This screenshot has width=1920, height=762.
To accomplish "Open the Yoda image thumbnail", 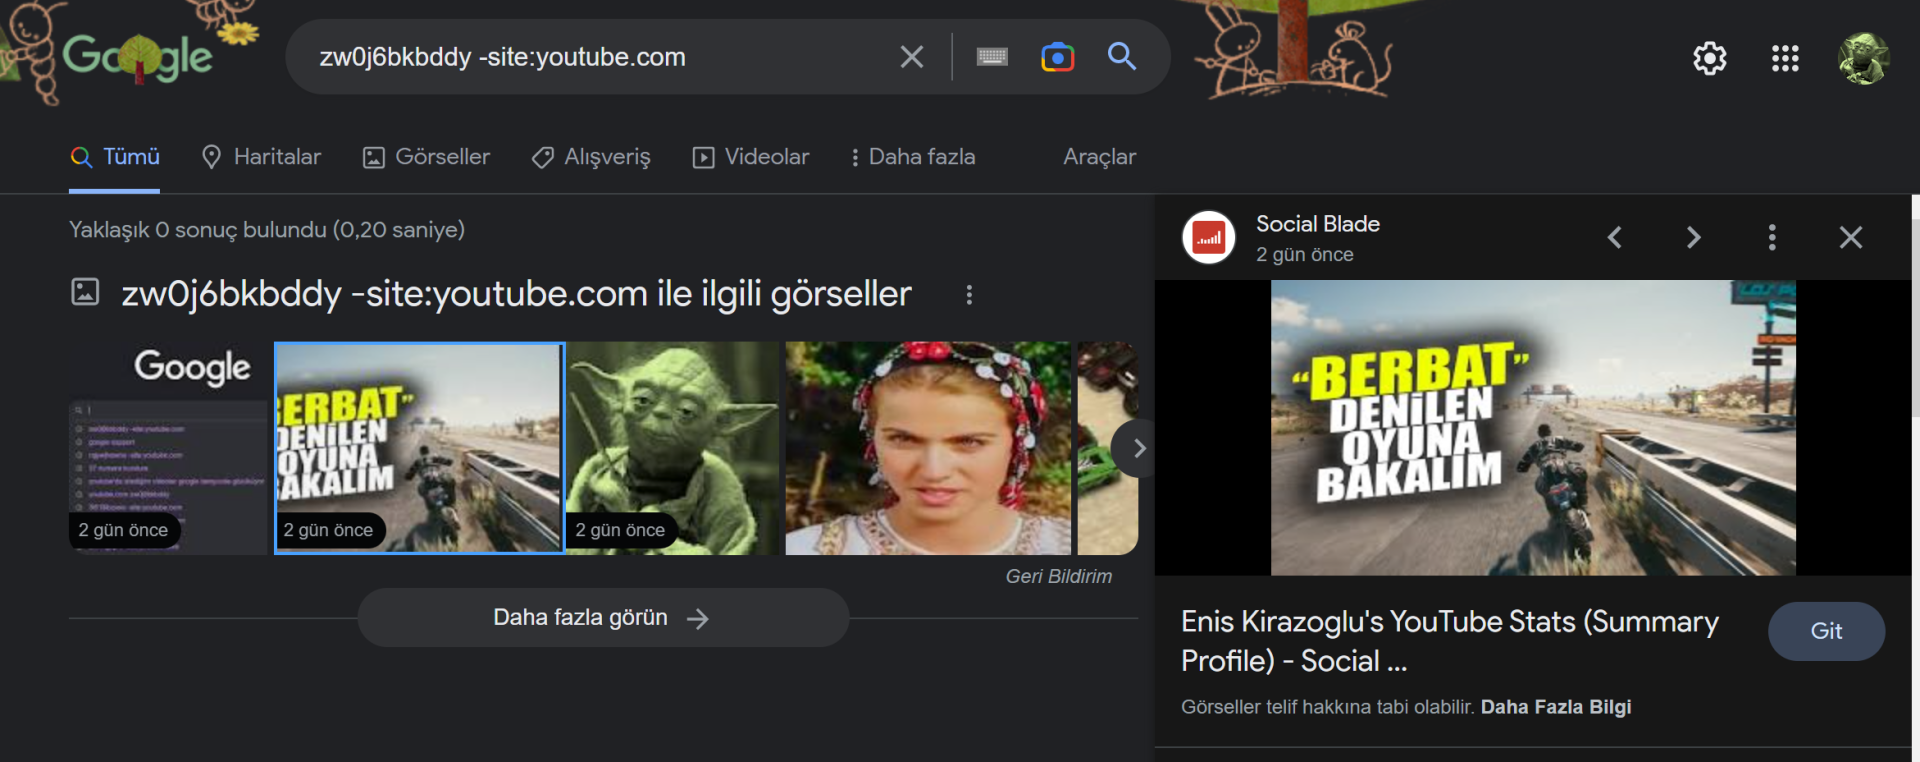I will pos(673,448).
